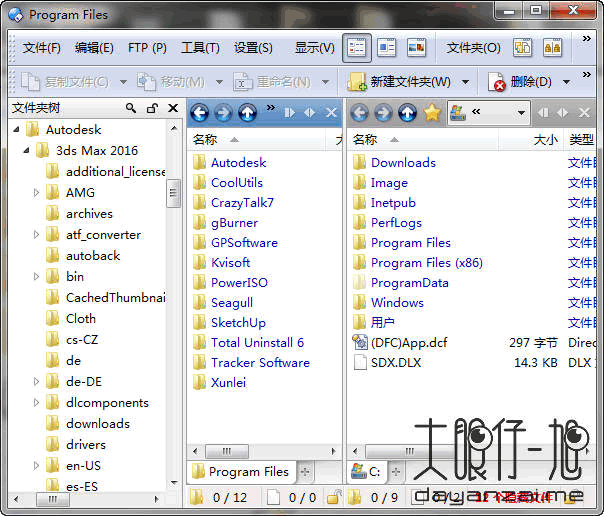
Task: Click the 删除(D) button
Action: pos(520,82)
